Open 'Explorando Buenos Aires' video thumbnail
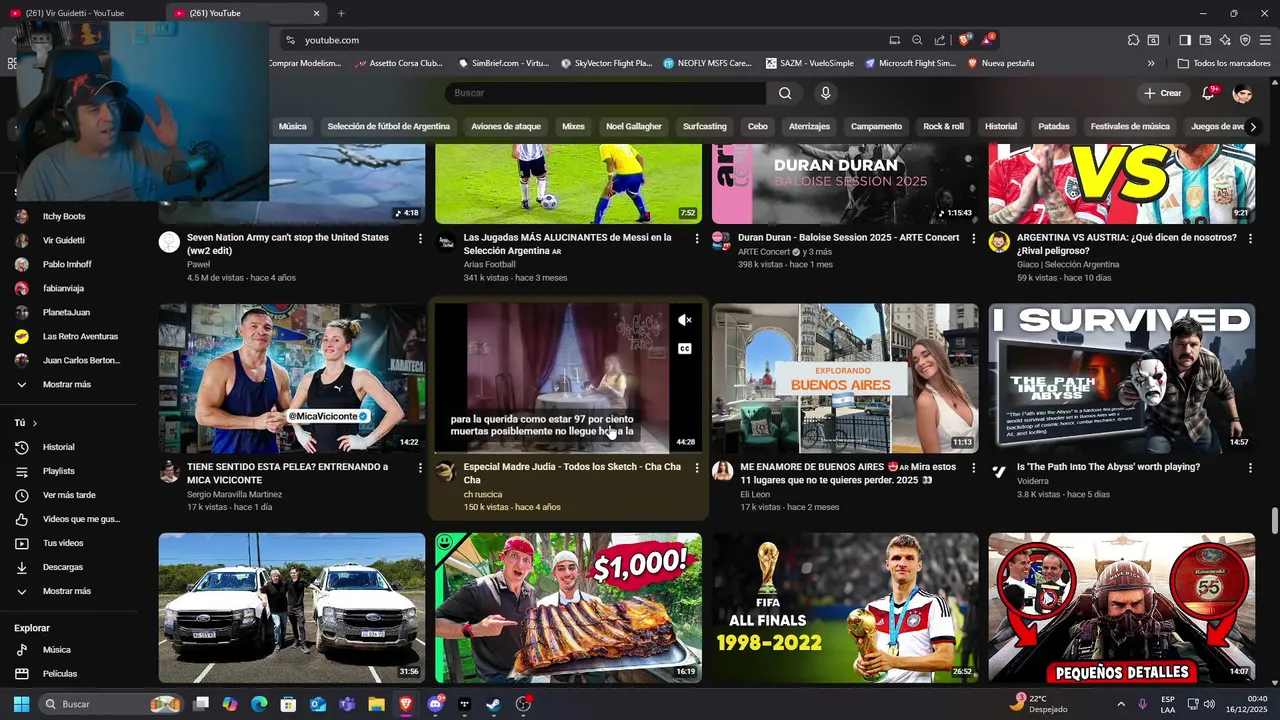Screen dimensions: 1280x720 tap(845, 378)
